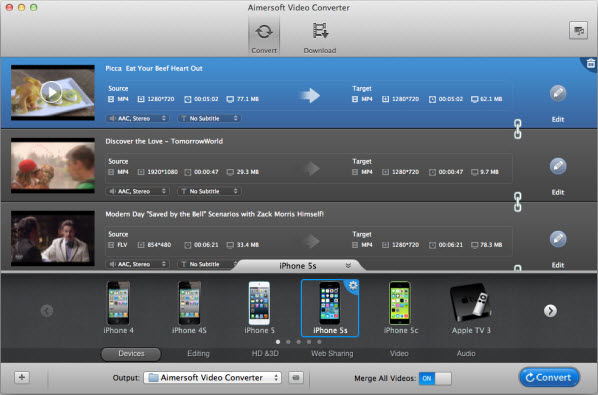
Task: Open AAC, Stereo audio dropdown of first video
Action: point(137,119)
